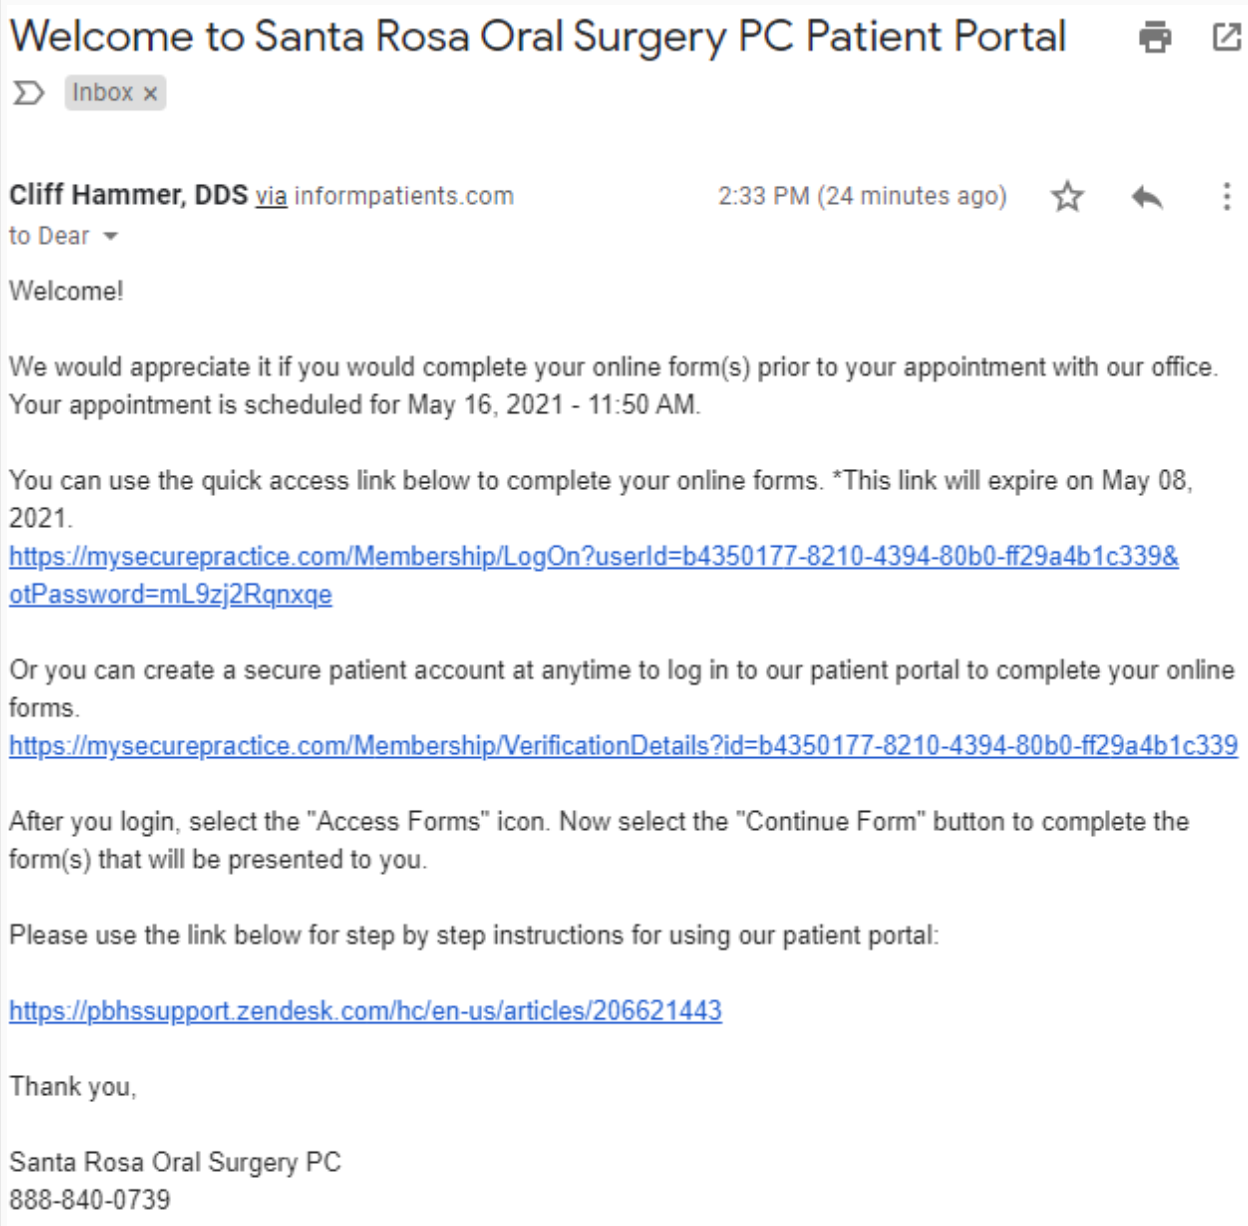1248x1226 pixels.
Task: Open email in new window icon
Action: pyautogui.click(x=1226, y=38)
